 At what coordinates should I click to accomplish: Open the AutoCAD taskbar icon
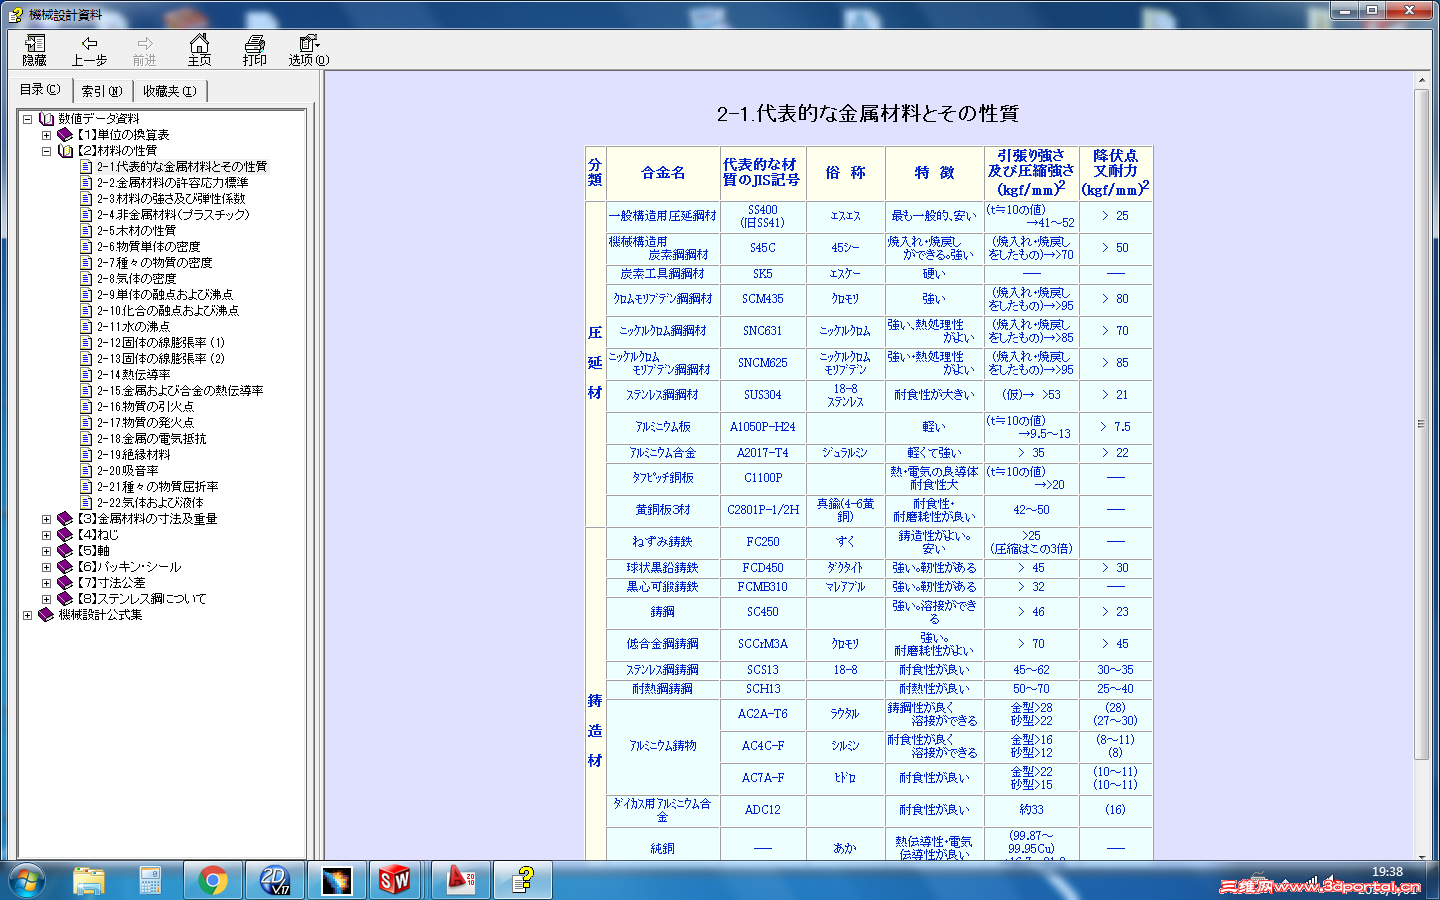[x=460, y=880]
